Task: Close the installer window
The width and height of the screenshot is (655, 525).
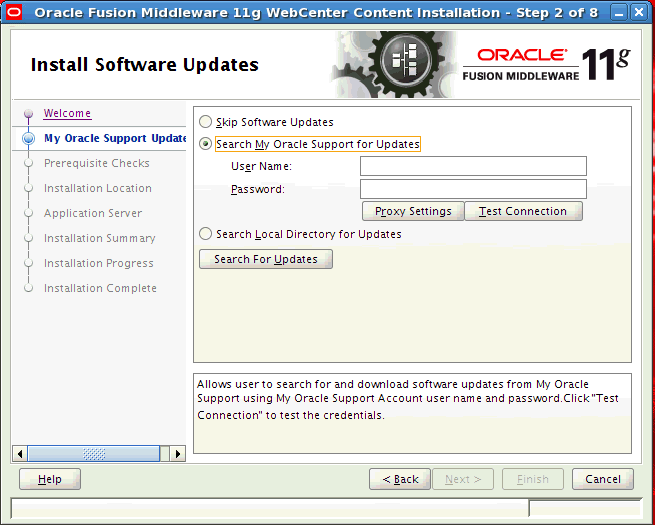Action: (639, 13)
